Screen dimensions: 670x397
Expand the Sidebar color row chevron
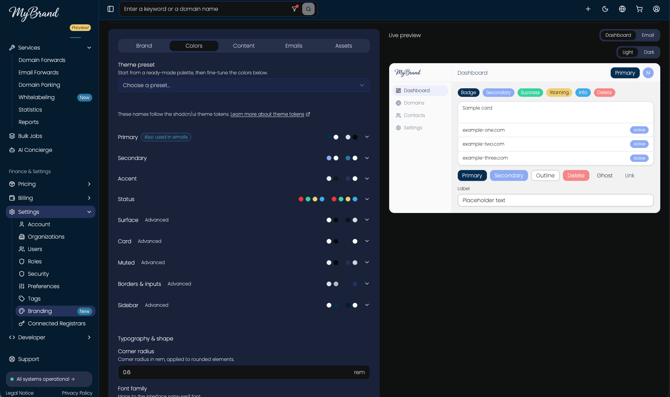pyautogui.click(x=367, y=305)
